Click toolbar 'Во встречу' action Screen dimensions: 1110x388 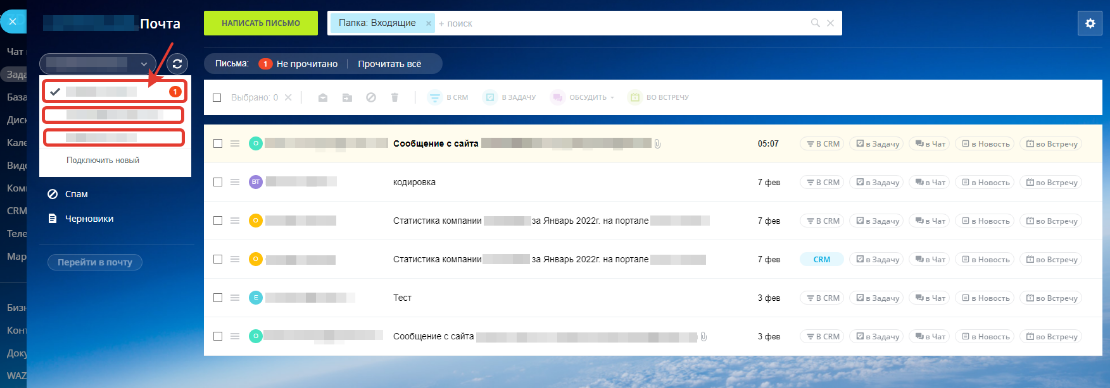pos(659,97)
